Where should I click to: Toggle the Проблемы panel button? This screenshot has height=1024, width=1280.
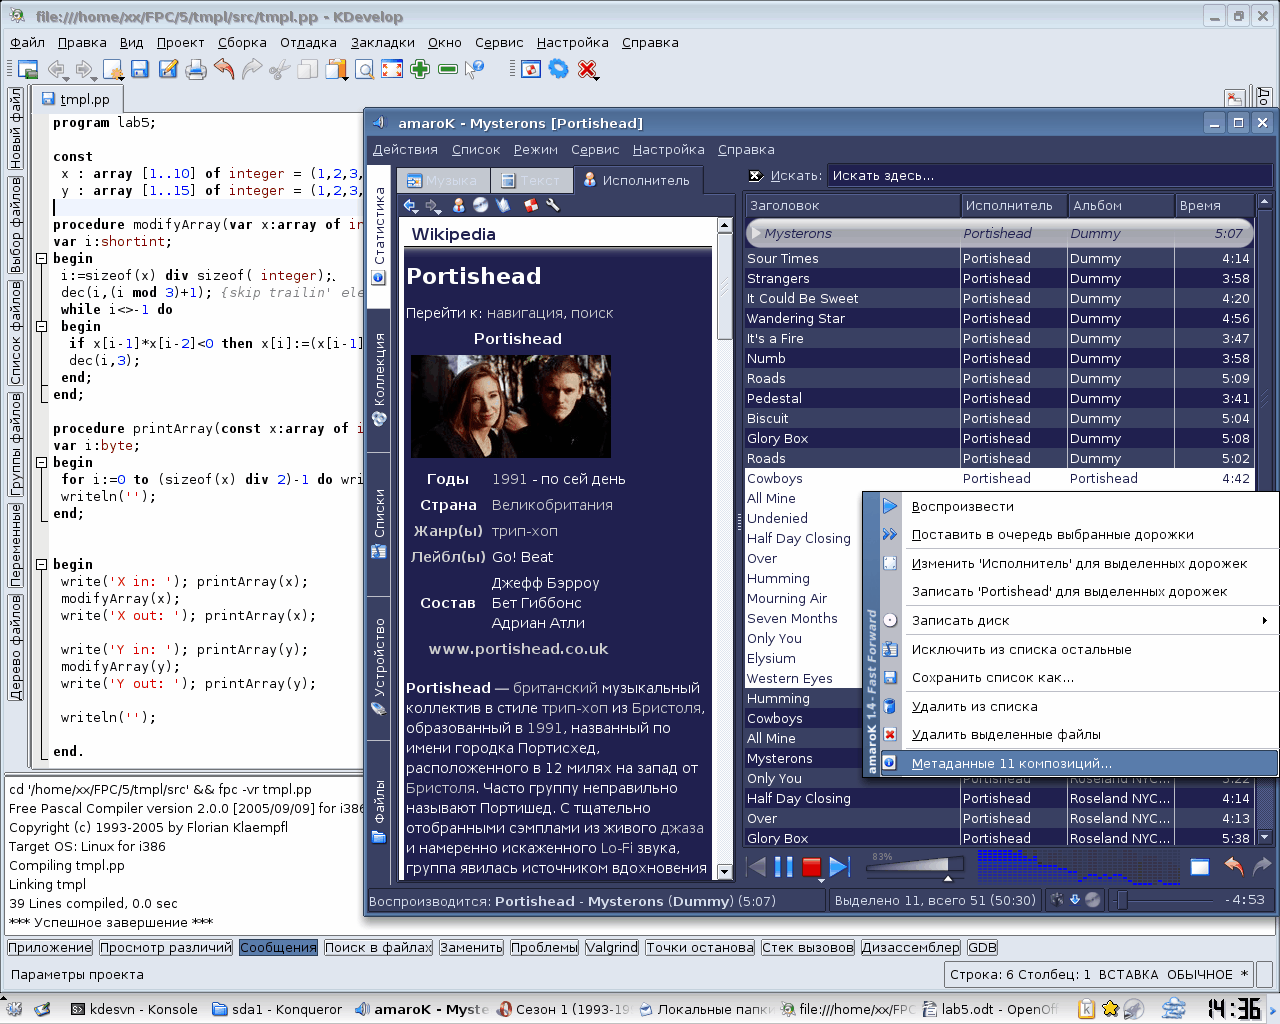point(544,947)
